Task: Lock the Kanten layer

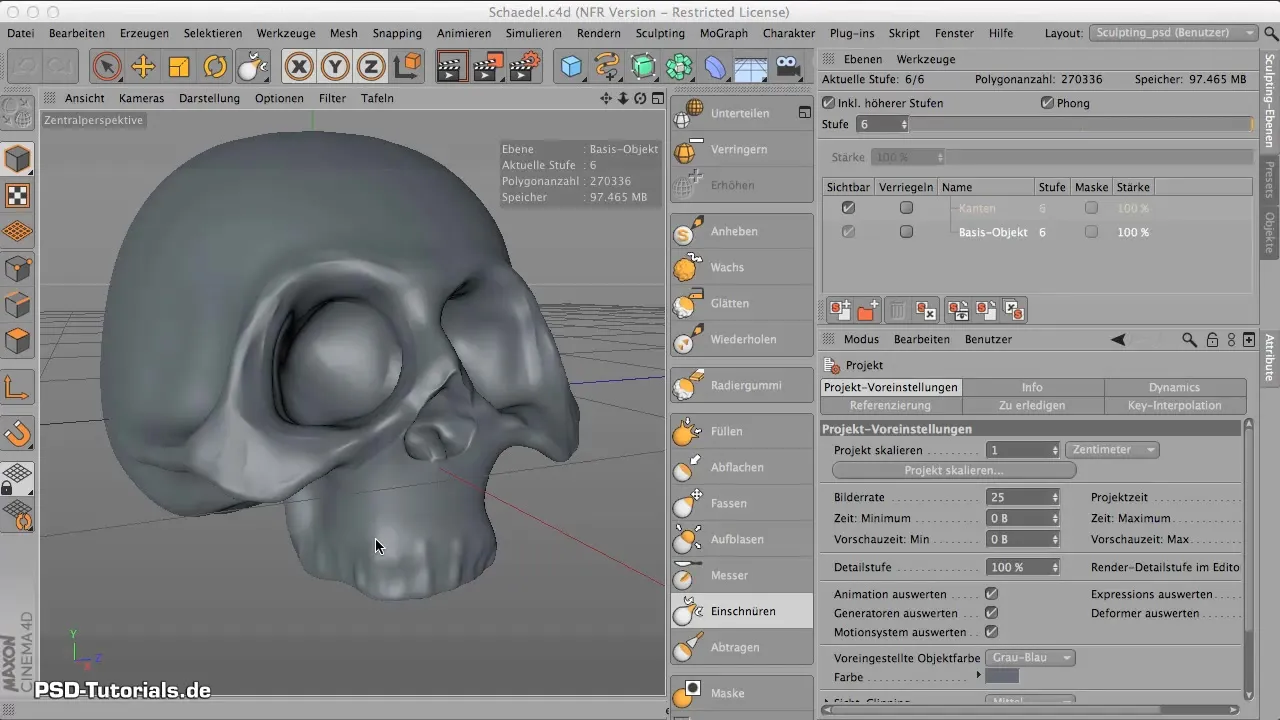Action: (906, 208)
